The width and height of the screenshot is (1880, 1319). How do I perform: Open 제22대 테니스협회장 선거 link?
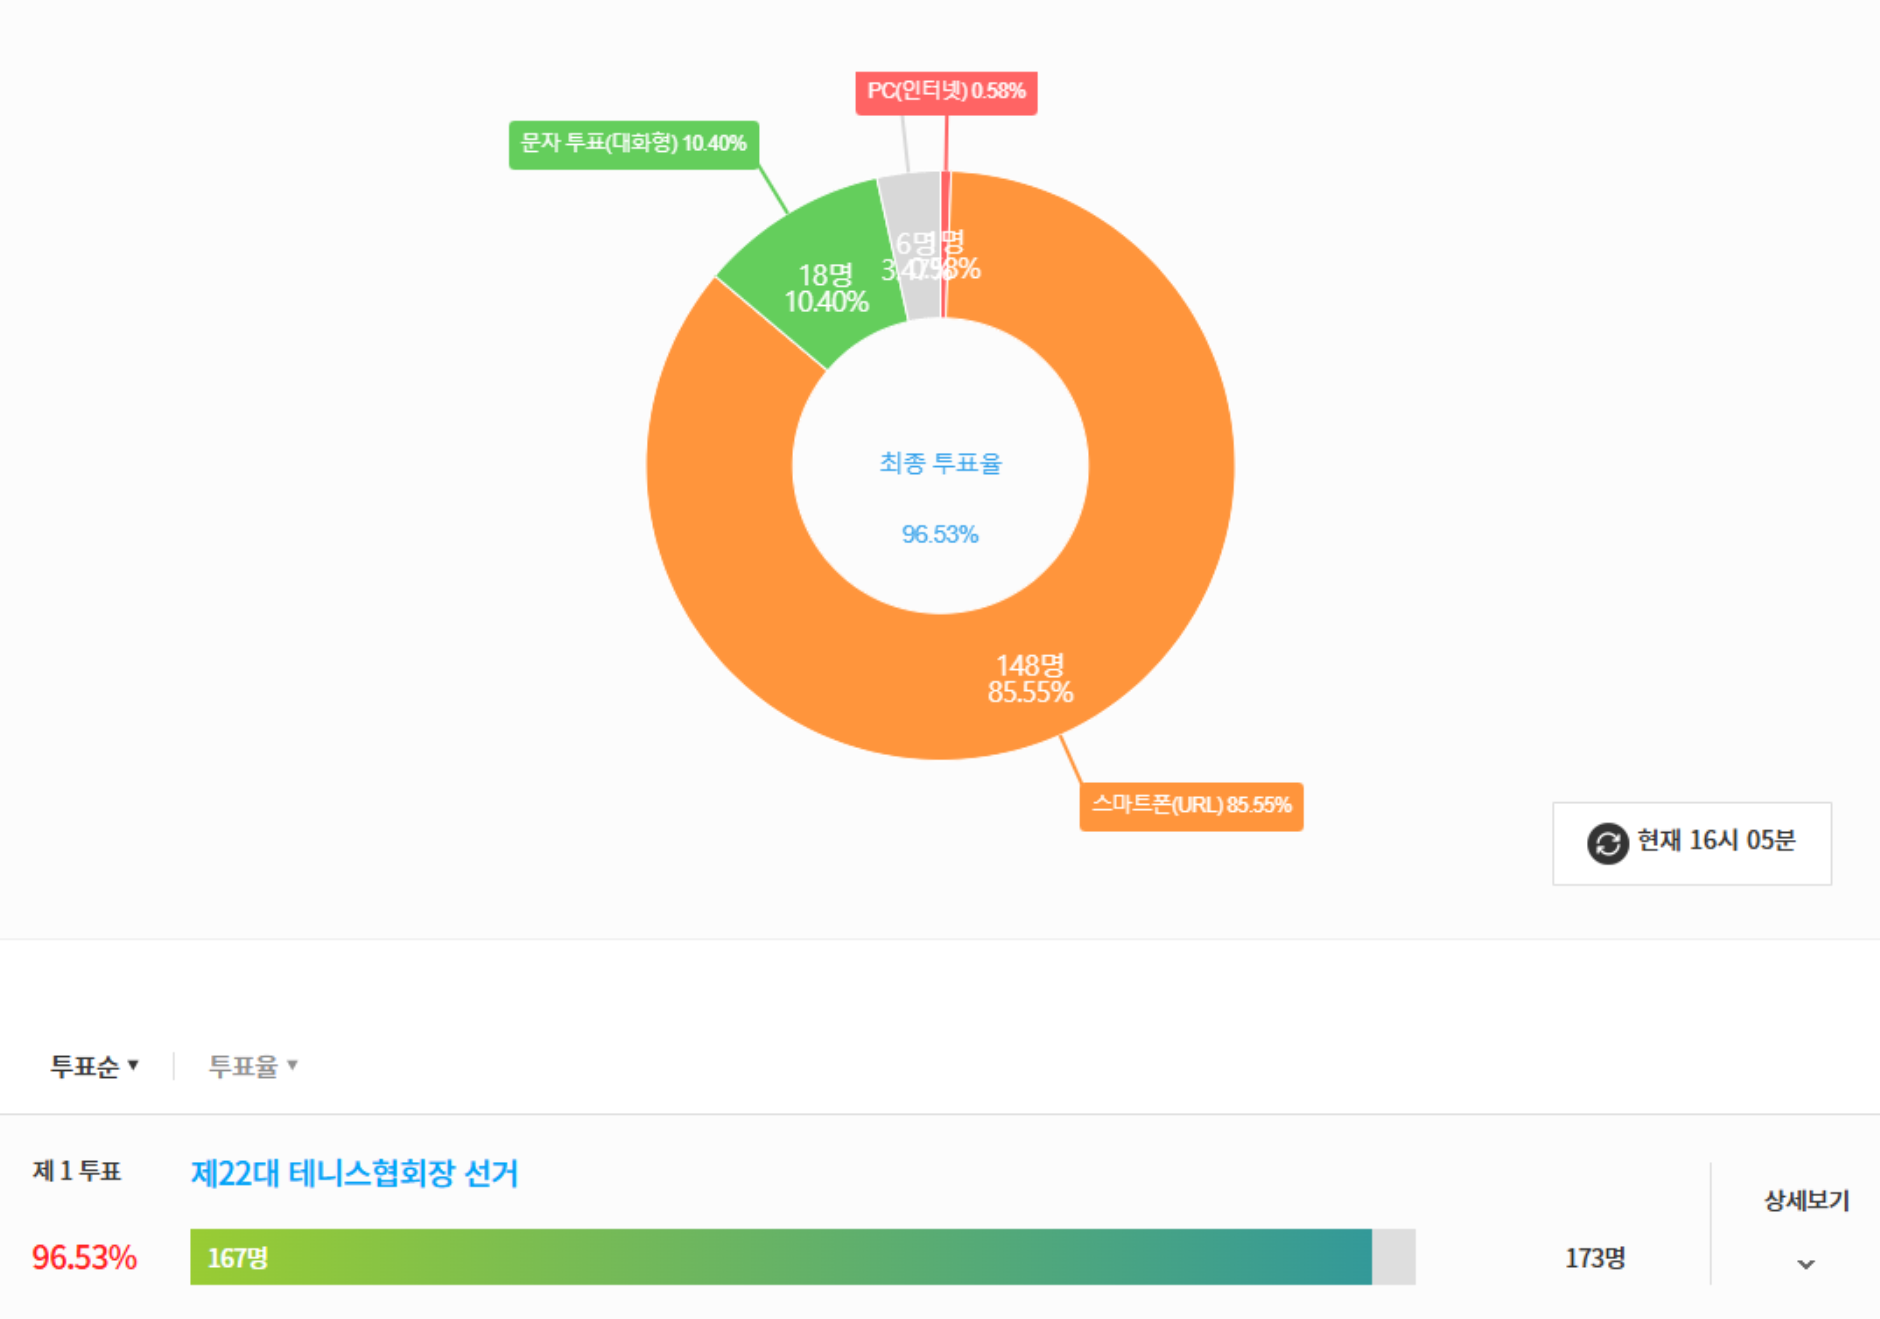click(354, 1173)
